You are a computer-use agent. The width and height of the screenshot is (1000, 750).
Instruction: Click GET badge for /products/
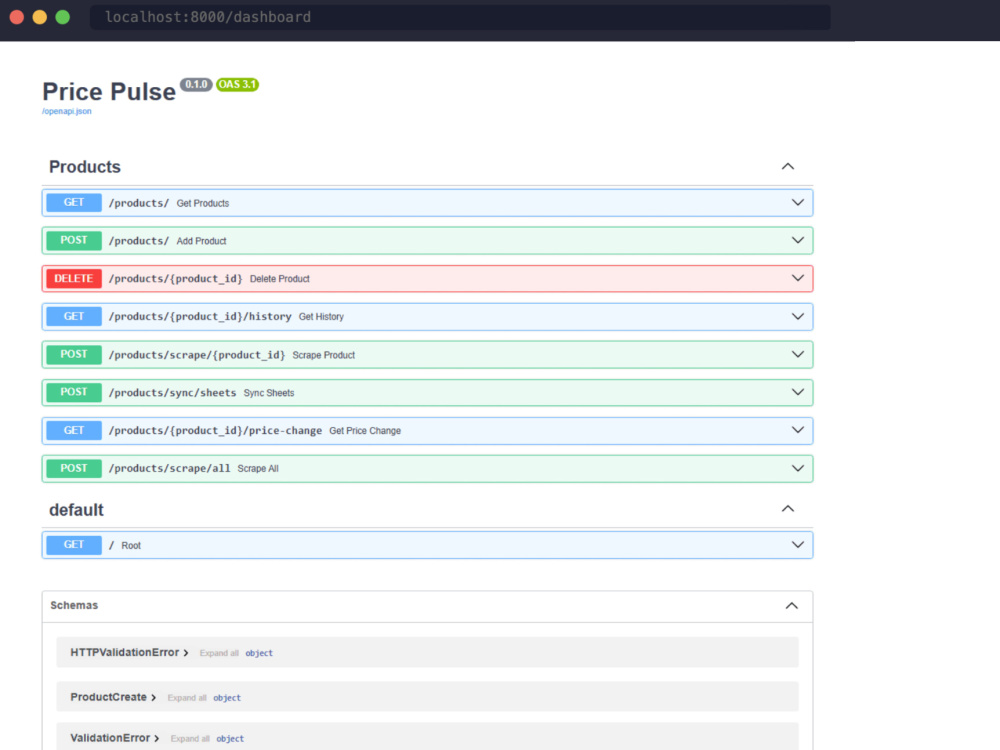point(74,202)
